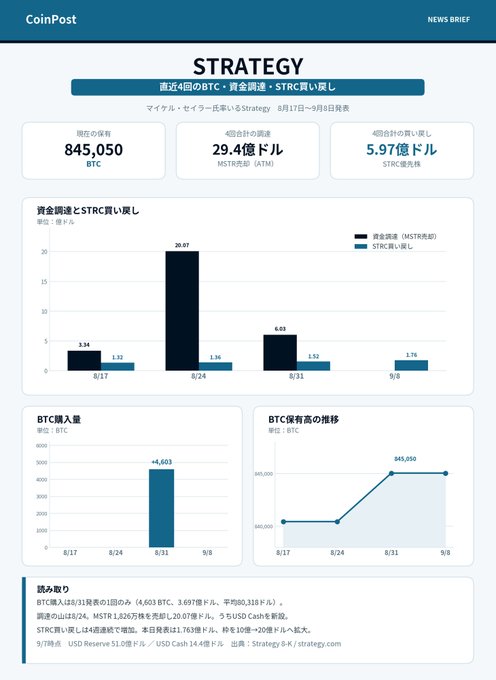496x680 pixels.
Task: Click the 8/31 axis label in BTC購入量 chart
Action: [162, 552]
